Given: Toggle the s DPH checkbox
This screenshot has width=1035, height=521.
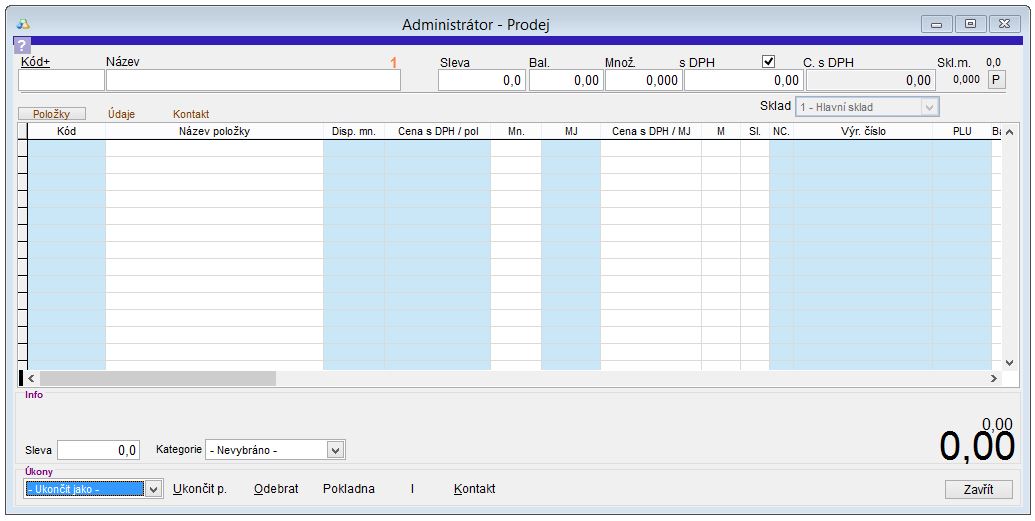Looking at the screenshot, I should [x=768, y=61].
